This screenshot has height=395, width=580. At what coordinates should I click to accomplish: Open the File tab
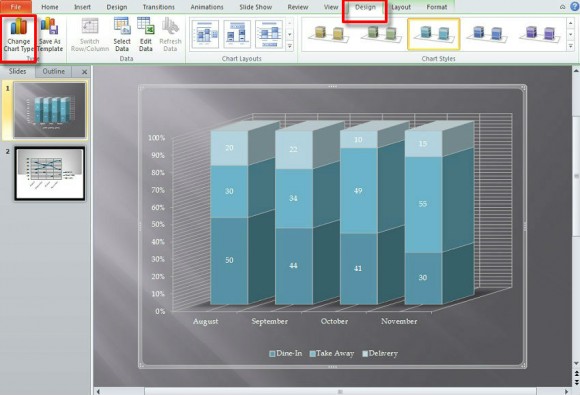coord(16,7)
